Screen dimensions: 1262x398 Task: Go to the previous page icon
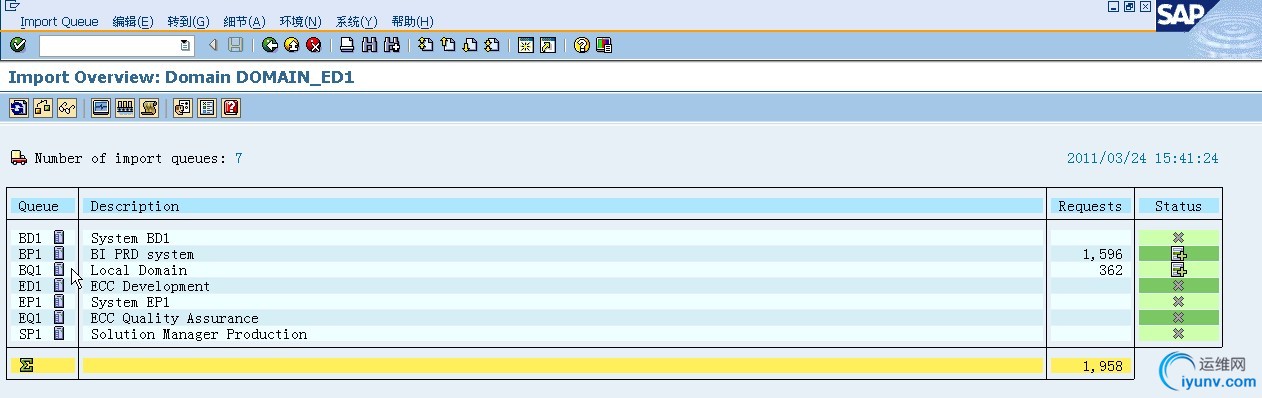tap(447, 45)
